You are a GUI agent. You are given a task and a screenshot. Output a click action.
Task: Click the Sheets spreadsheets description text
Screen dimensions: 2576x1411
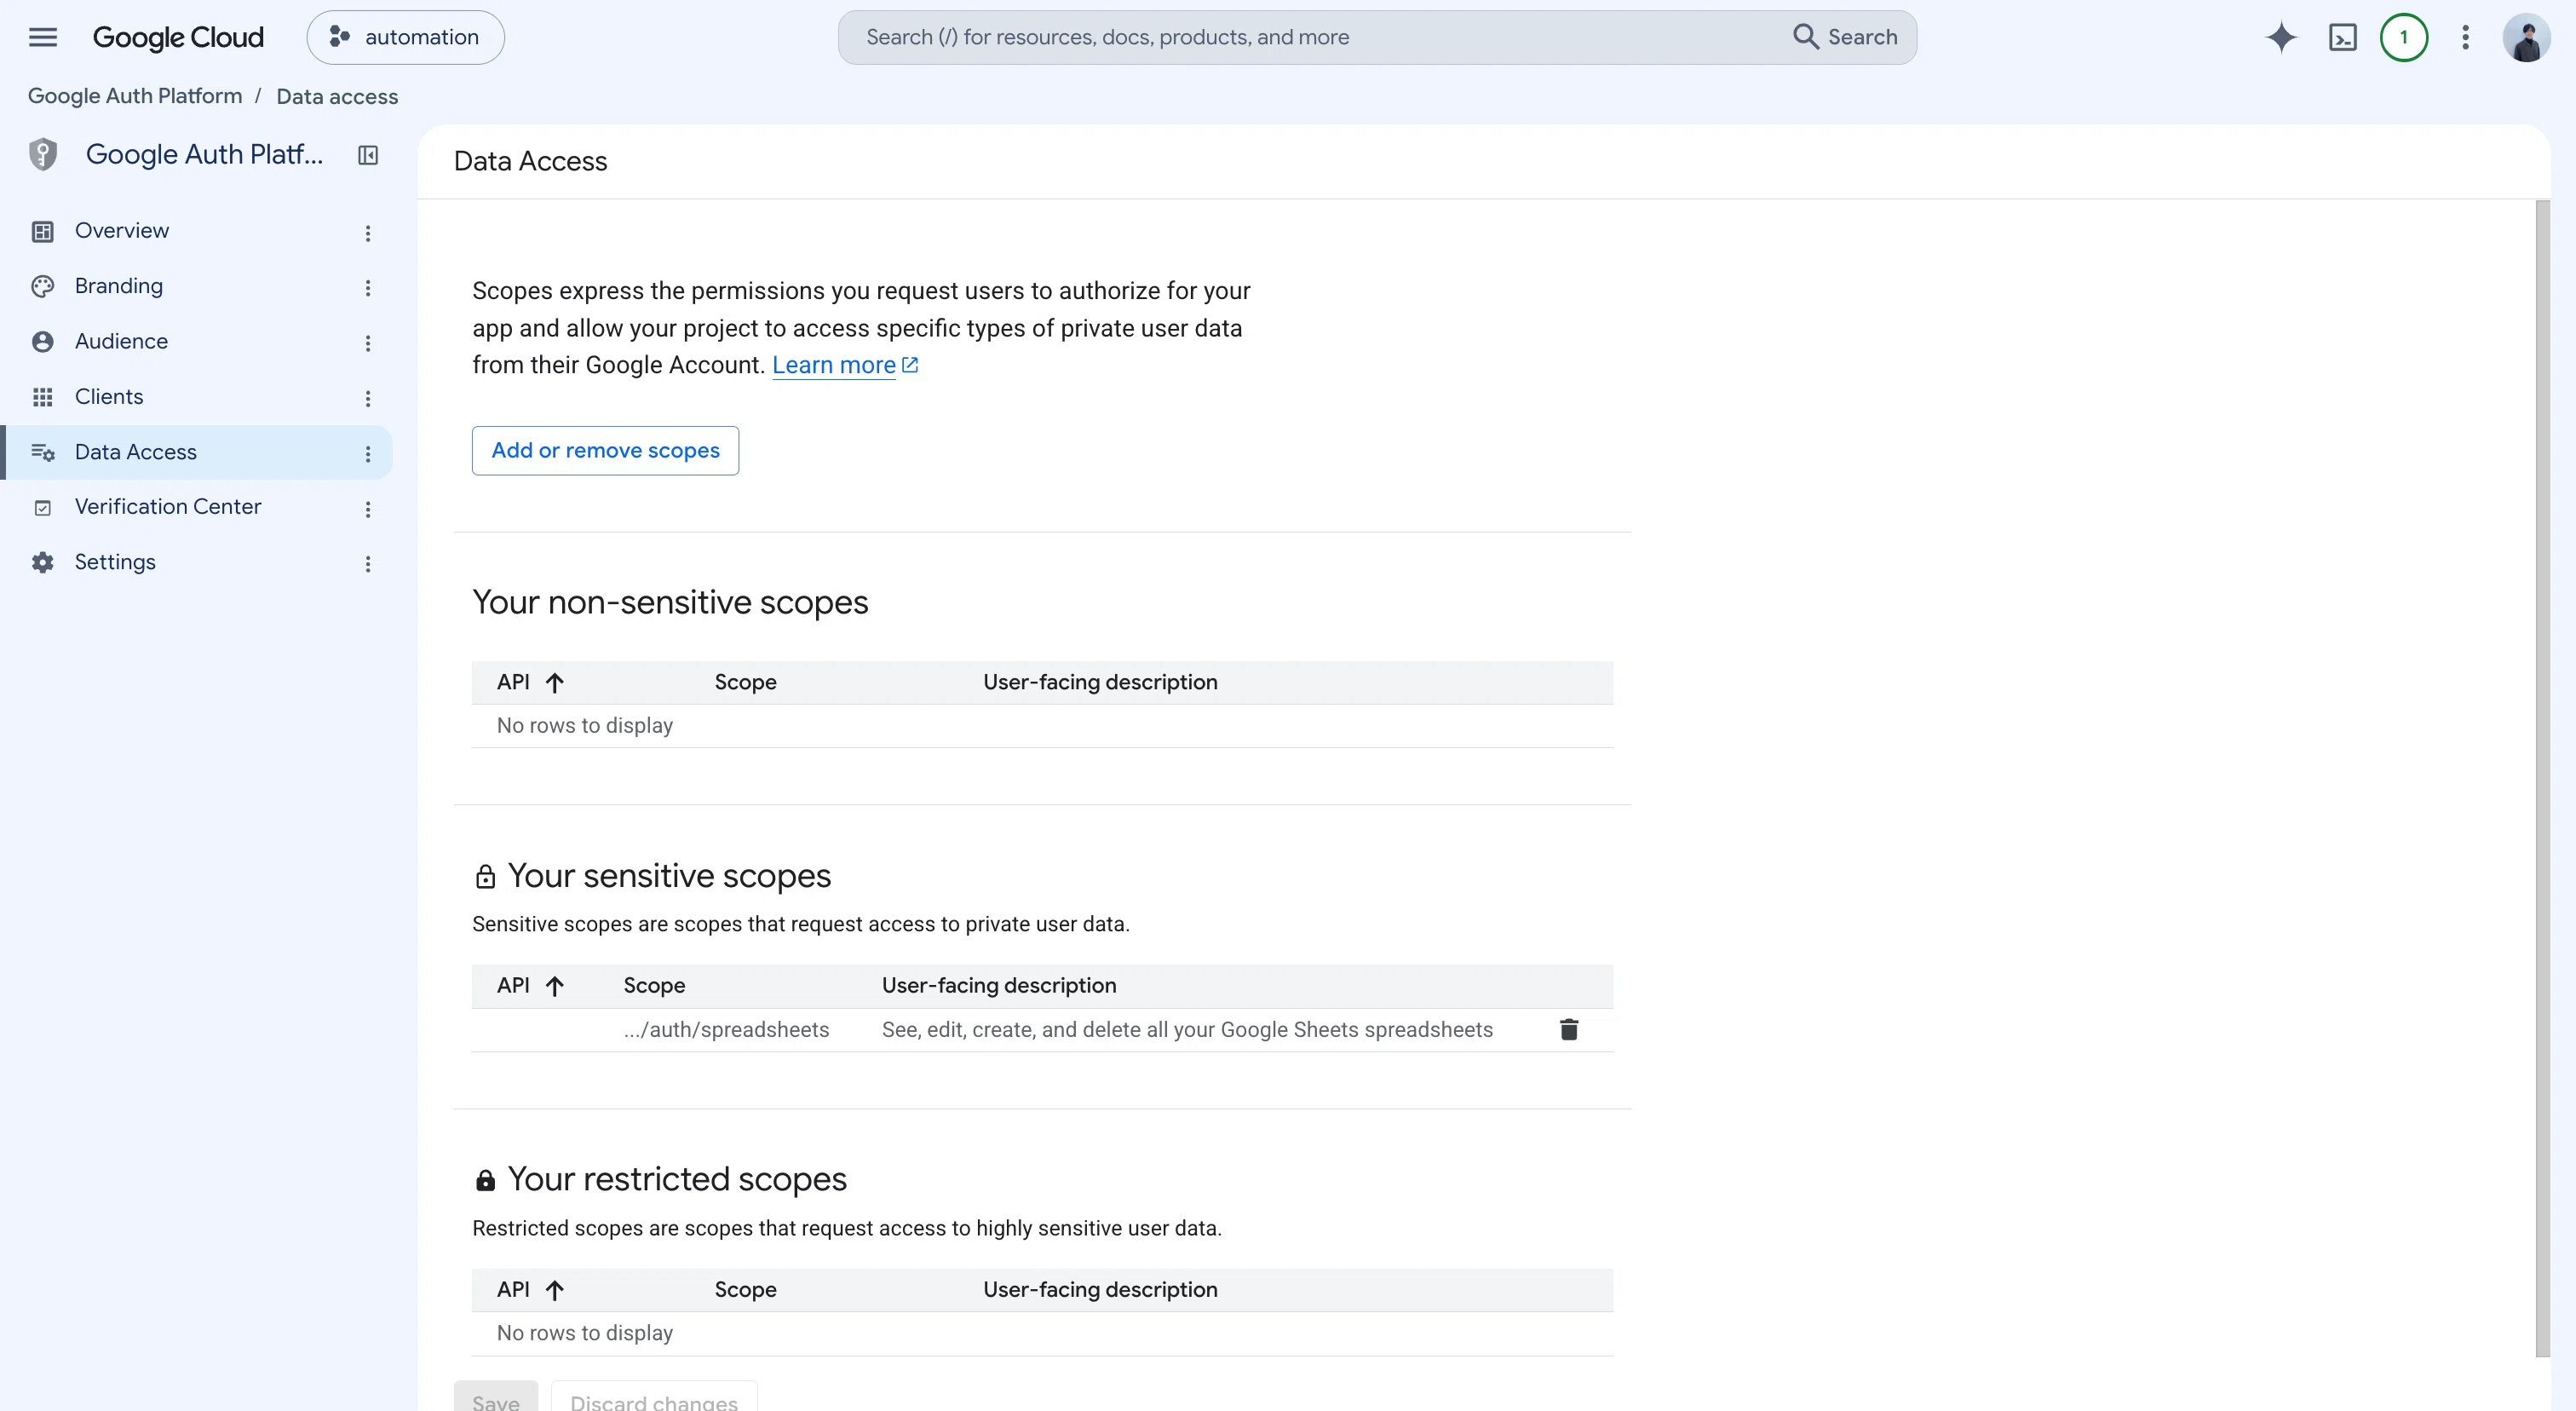(x=1187, y=1030)
